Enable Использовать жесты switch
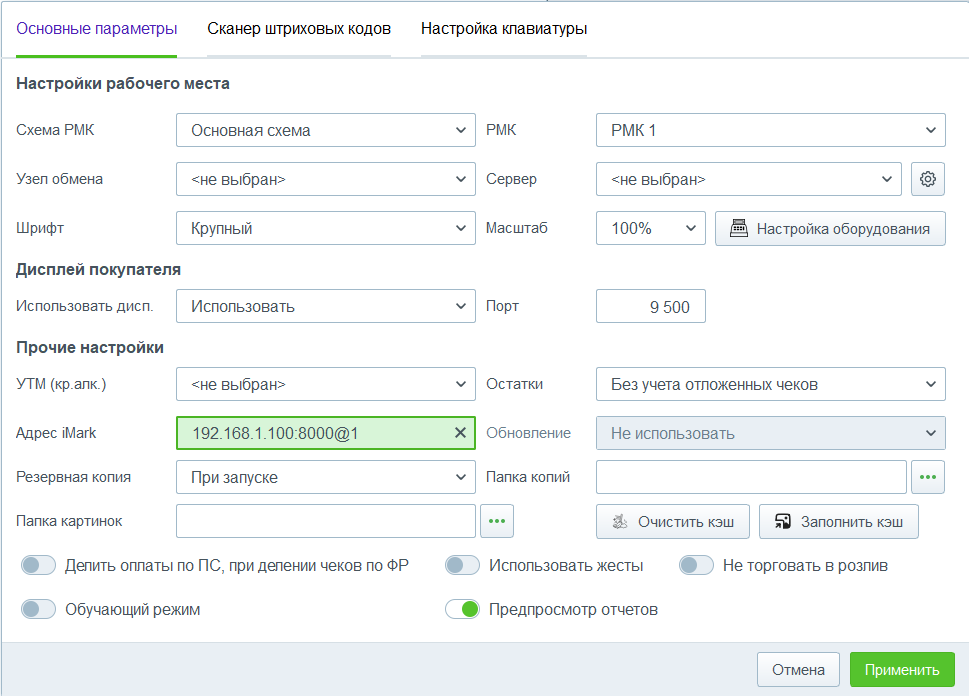This screenshot has height=696, width=969. pyautogui.click(x=463, y=566)
